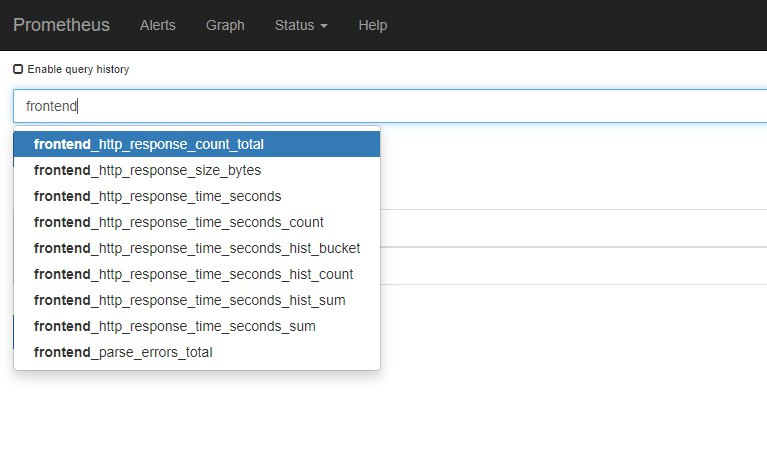Click the caret arrow next to Status
Screen dimensions: 767x450
coord(324,26)
